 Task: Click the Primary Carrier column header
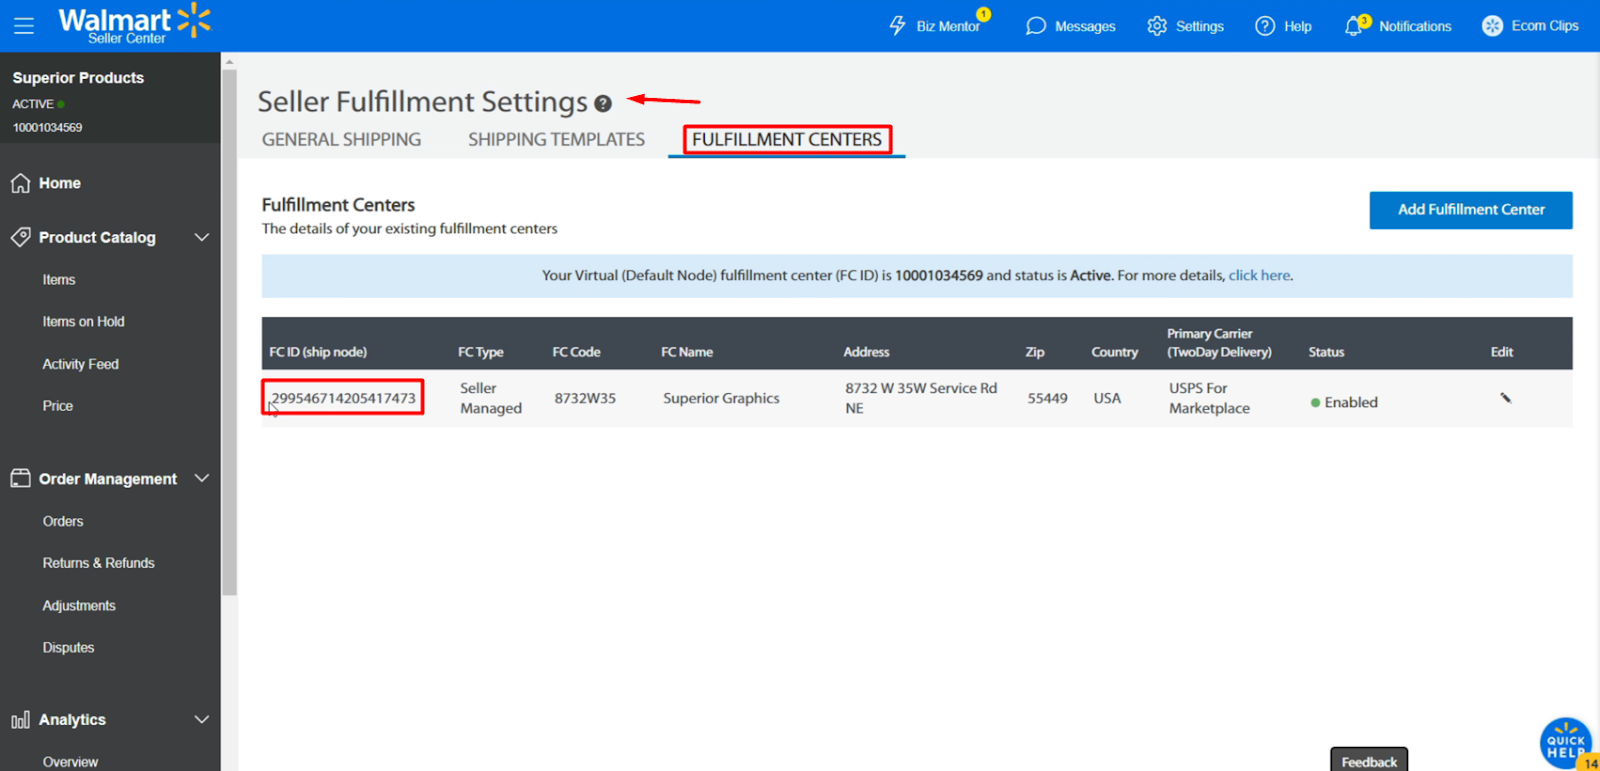1219,343
